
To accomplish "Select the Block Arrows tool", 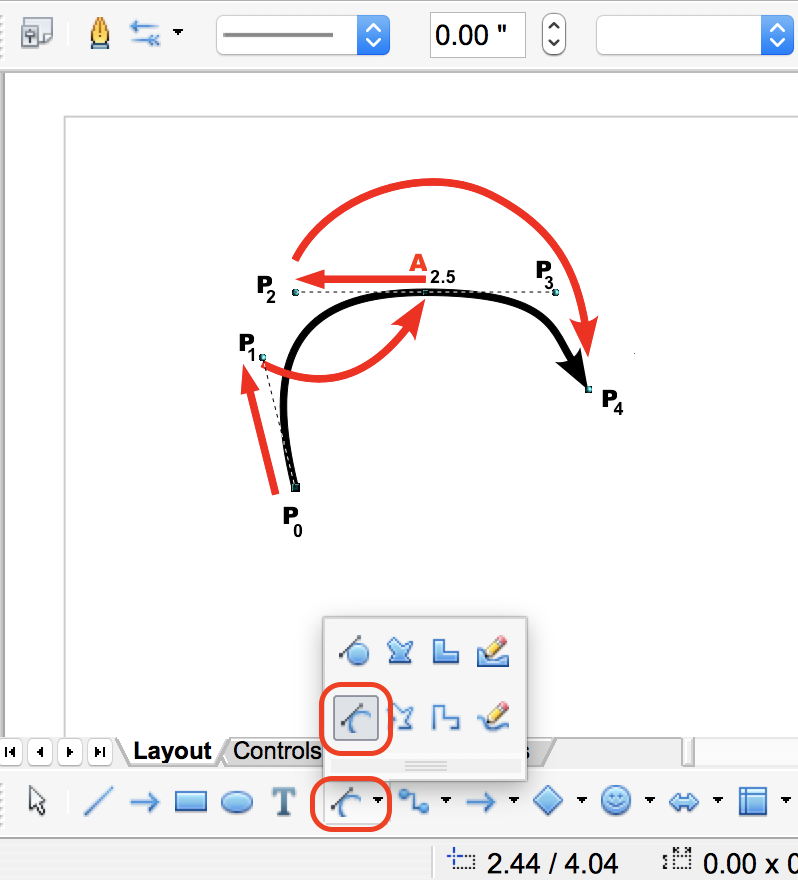I will tap(684, 801).
